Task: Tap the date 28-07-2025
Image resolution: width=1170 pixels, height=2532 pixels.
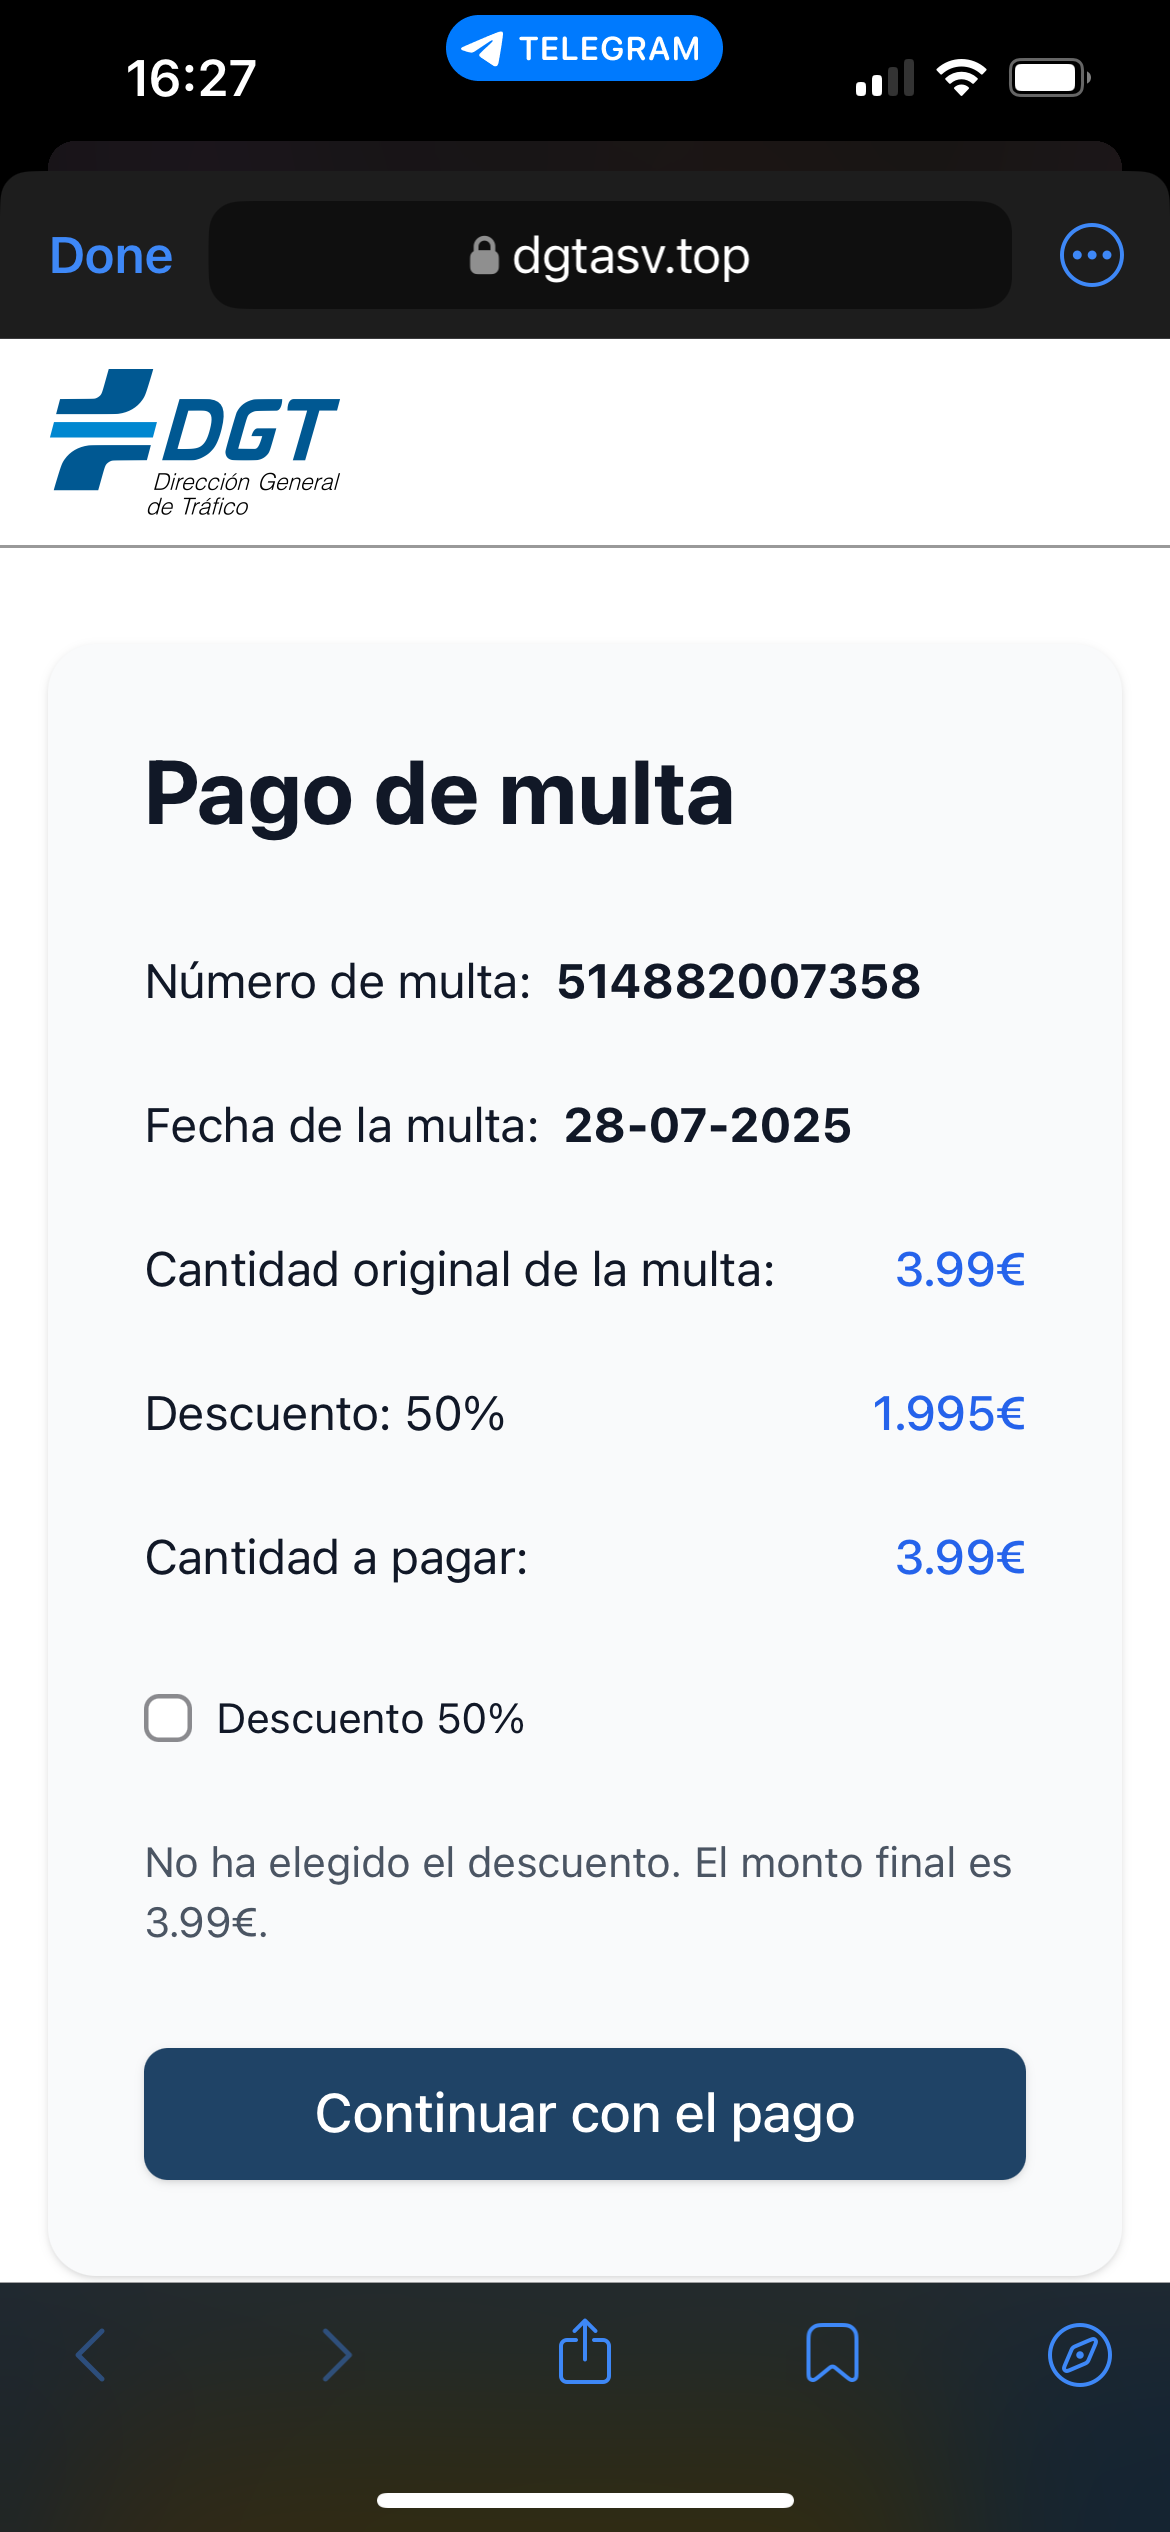Action: point(708,1125)
